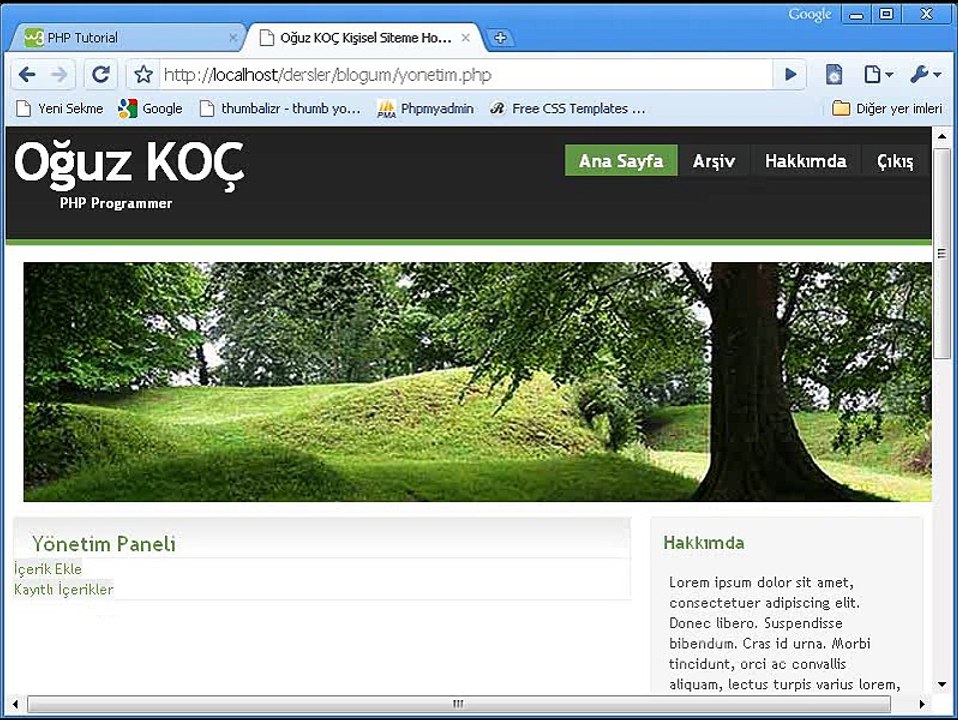958x720 pixels.
Task: Reload the page with the refresh icon
Action: [x=101, y=75]
